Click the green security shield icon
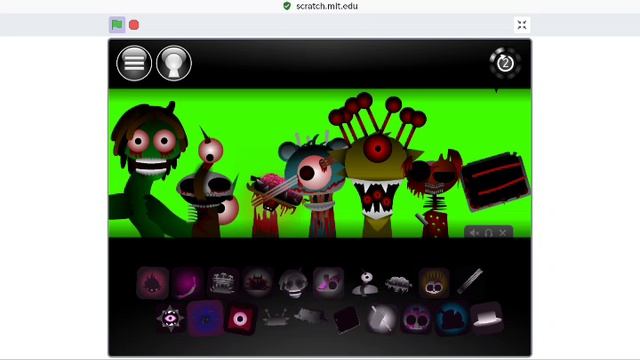Screen dimensions: 640x360 tap(287, 6)
